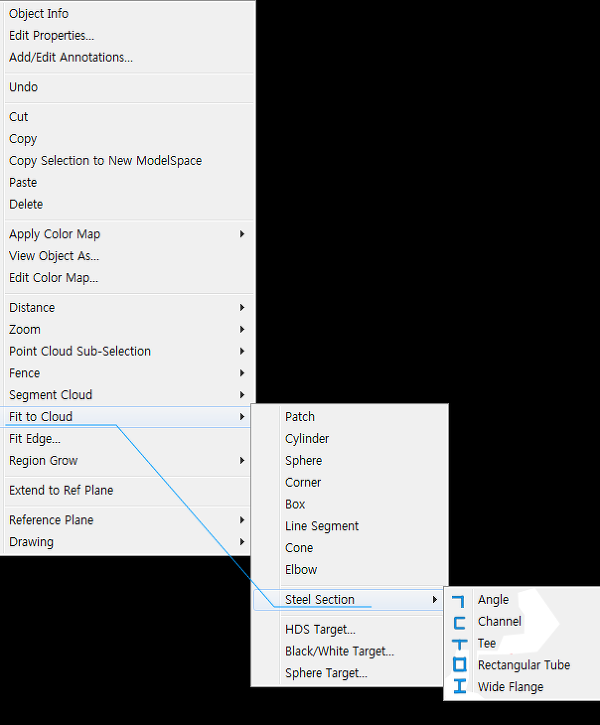
Task: Select Elbow fit option
Action: [301, 570]
